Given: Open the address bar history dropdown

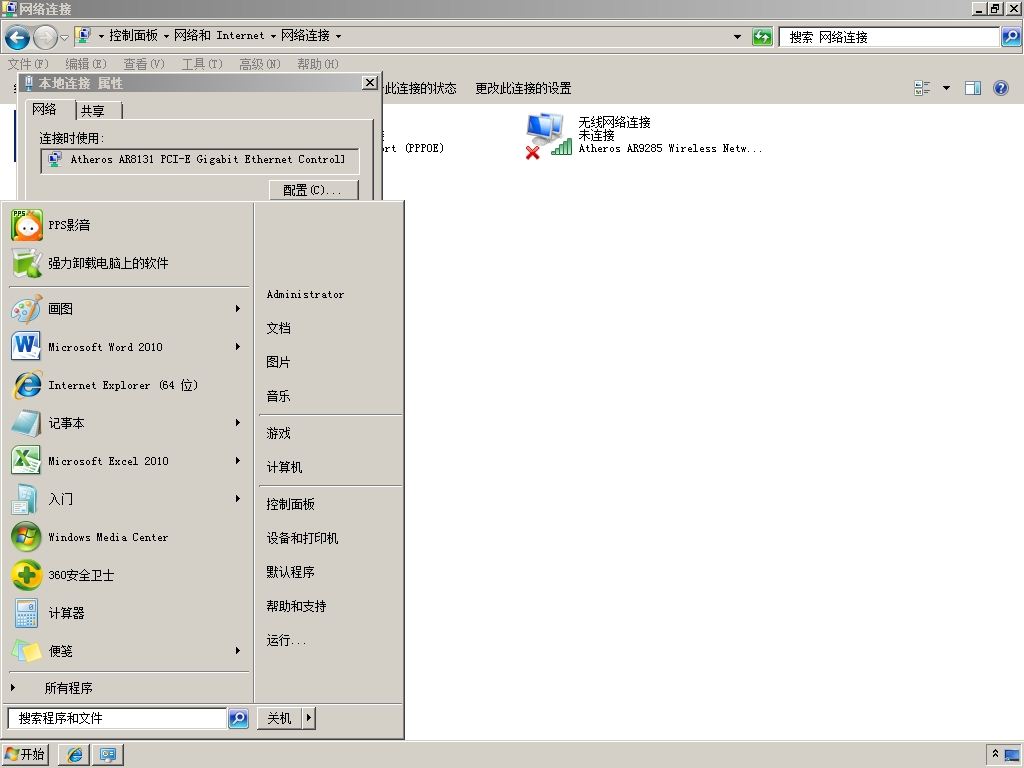Looking at the screenshot, I should [x=737, y=37].
